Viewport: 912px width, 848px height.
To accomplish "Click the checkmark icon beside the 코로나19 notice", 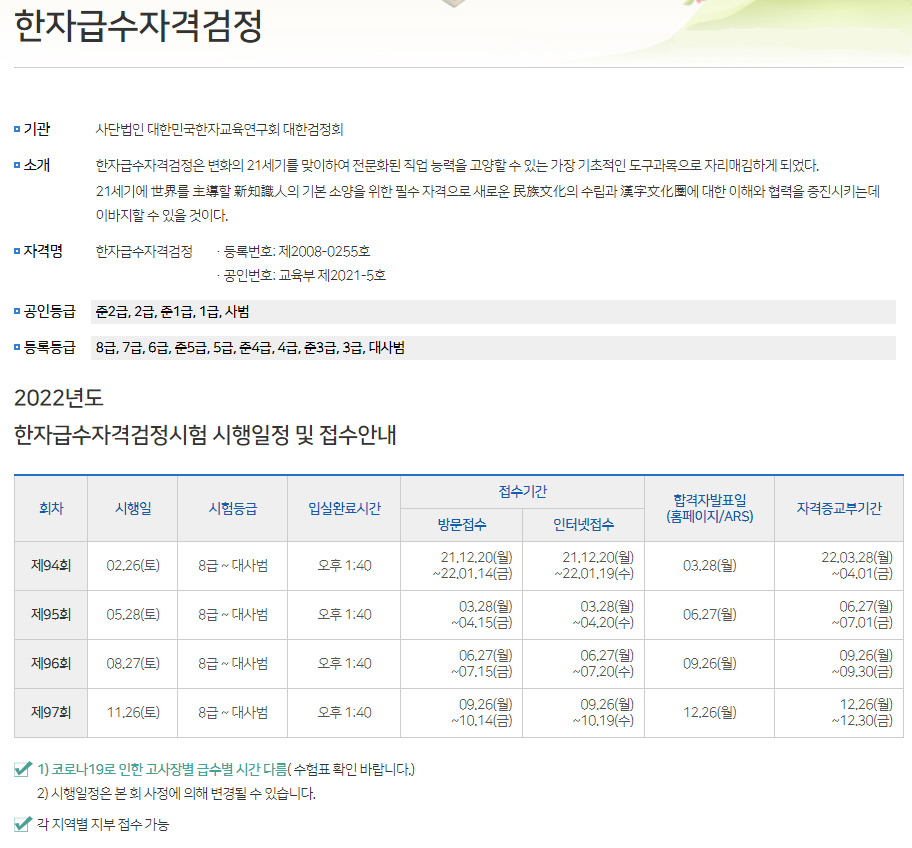I will (x=22, y=769).
